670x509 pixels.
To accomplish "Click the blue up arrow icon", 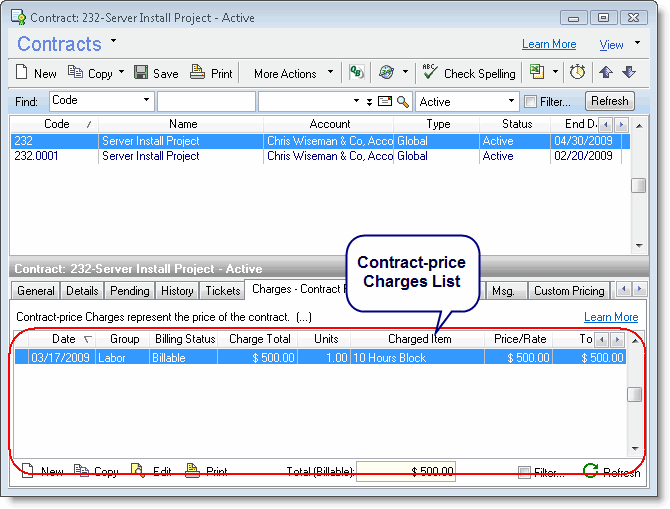I will click(x=607, y=73).
